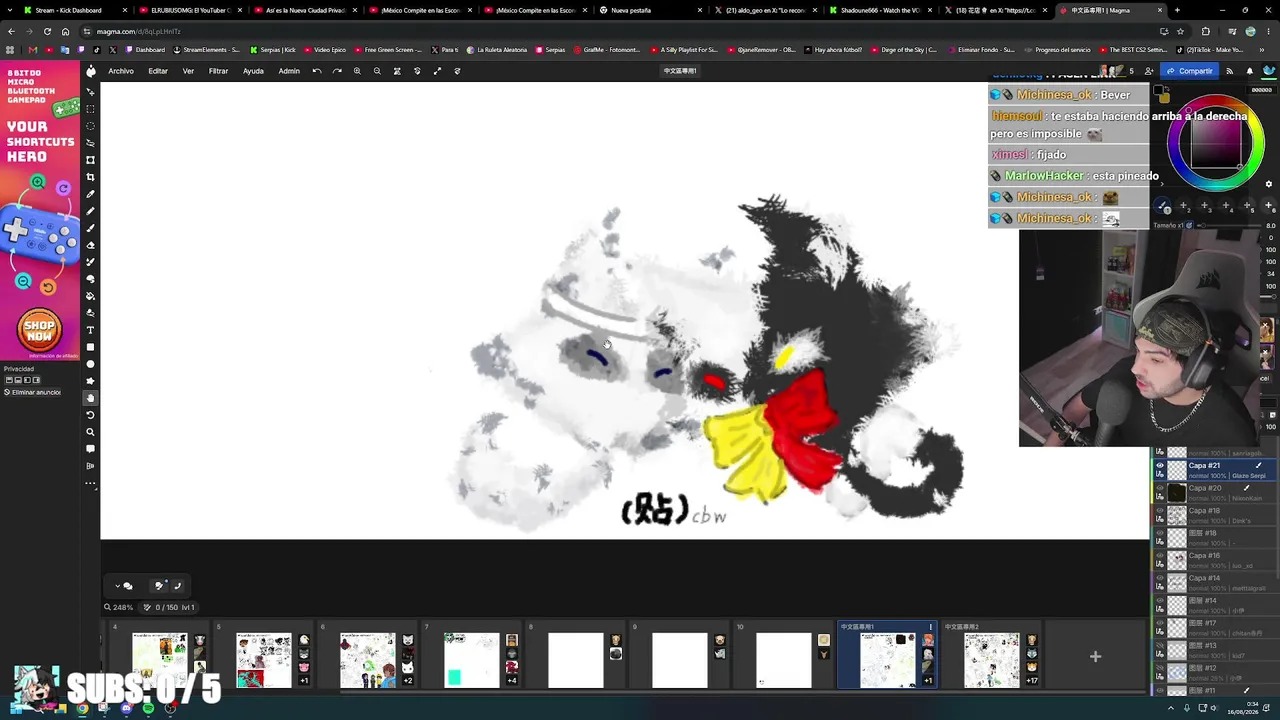Toggle visibility of layer Capa #14
Viewport: 1280px width, 720px height.
pos(1160,578)
